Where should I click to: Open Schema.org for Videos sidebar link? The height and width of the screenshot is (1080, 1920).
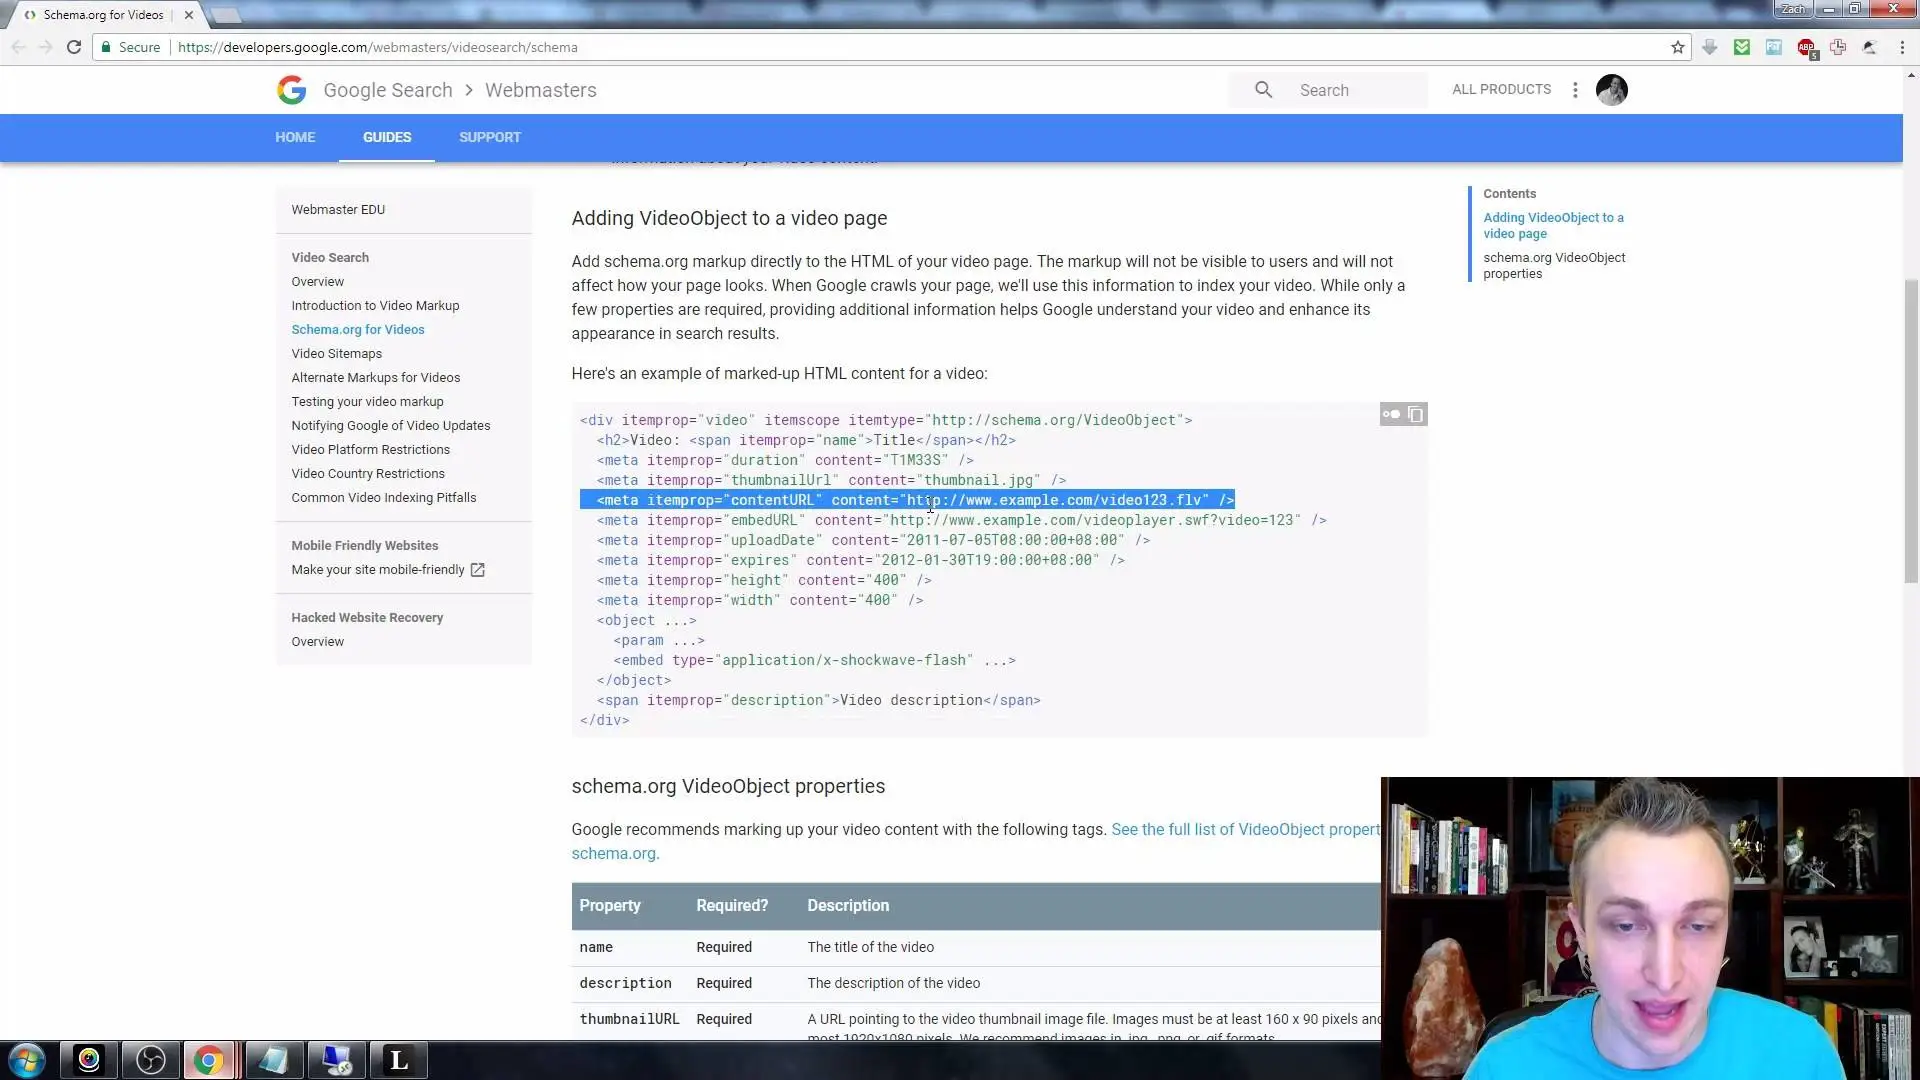tap(358, 330)
